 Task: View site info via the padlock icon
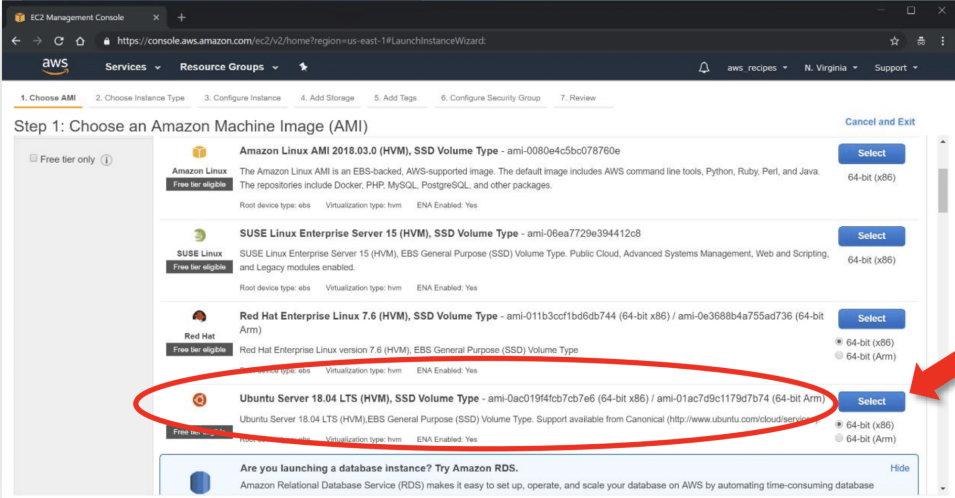[107, 41]
